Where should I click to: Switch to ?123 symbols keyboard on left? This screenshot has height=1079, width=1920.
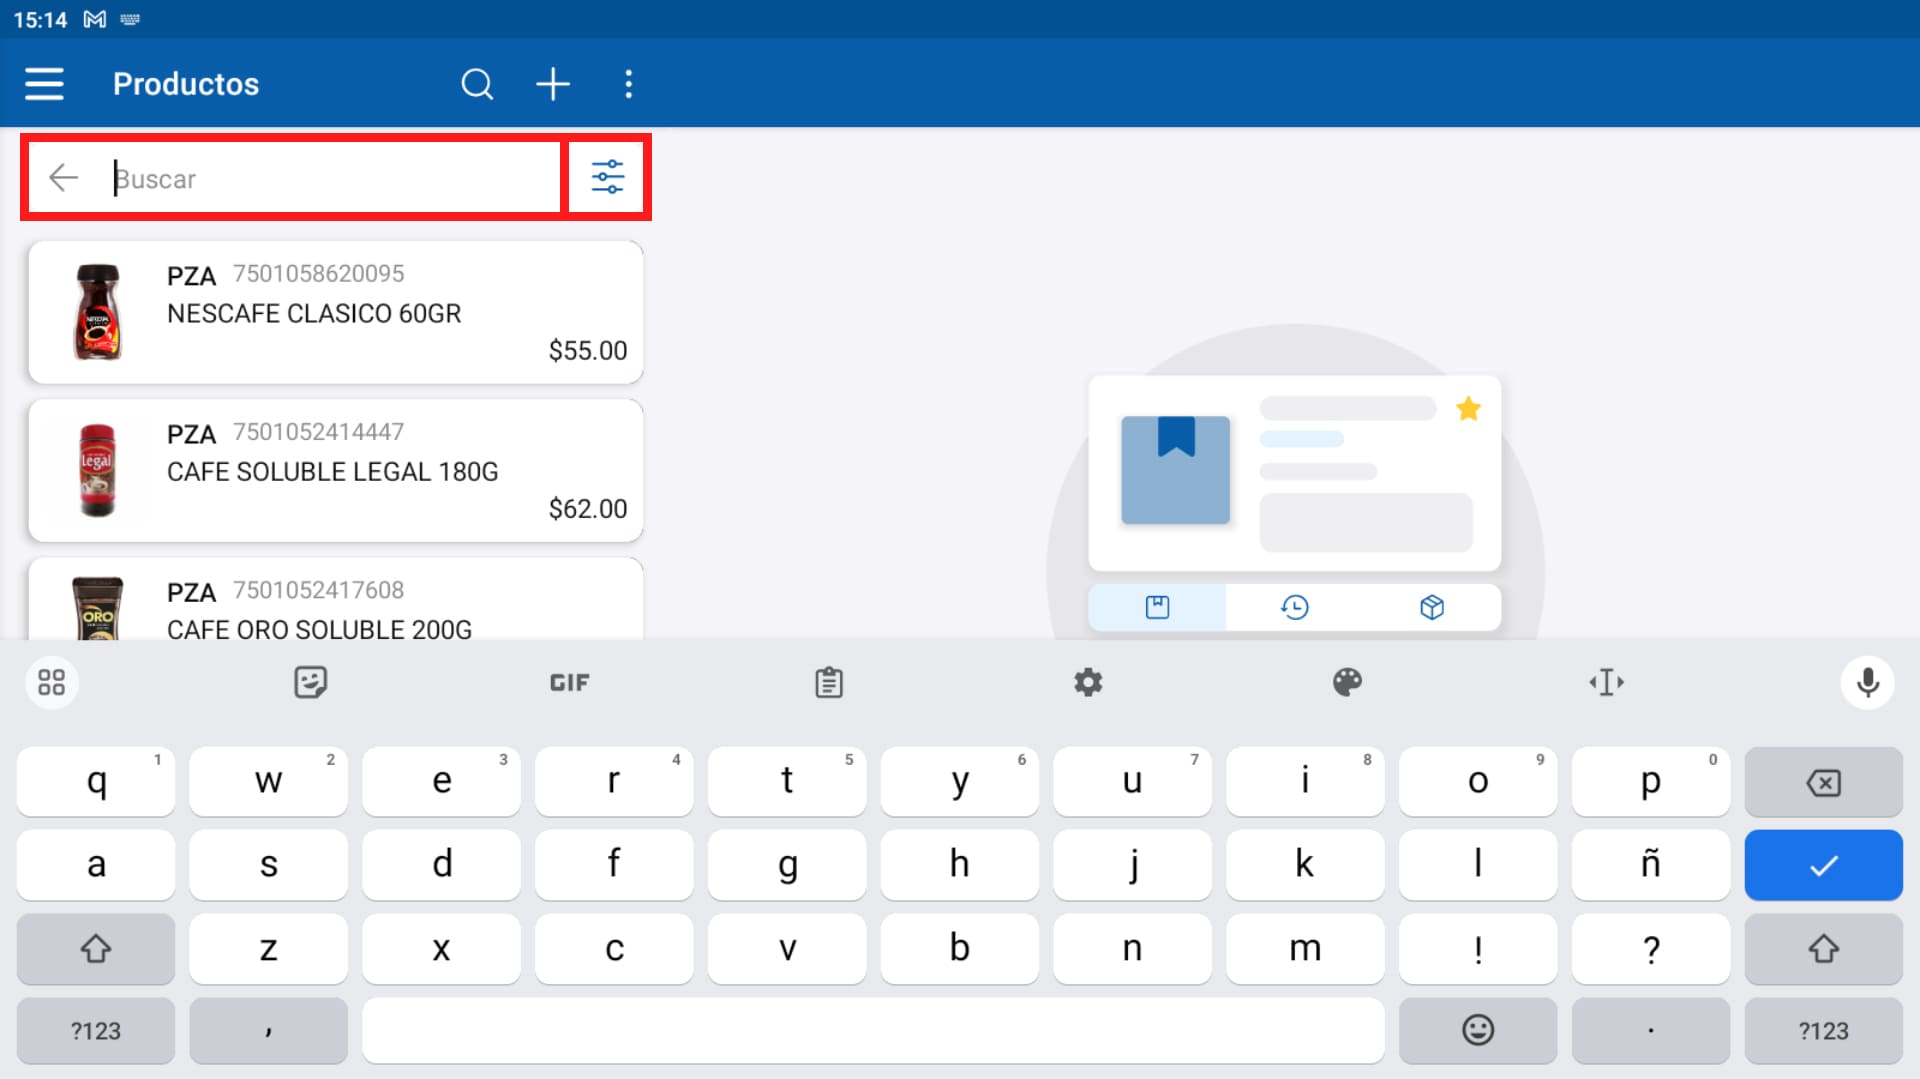point(96,1030)
